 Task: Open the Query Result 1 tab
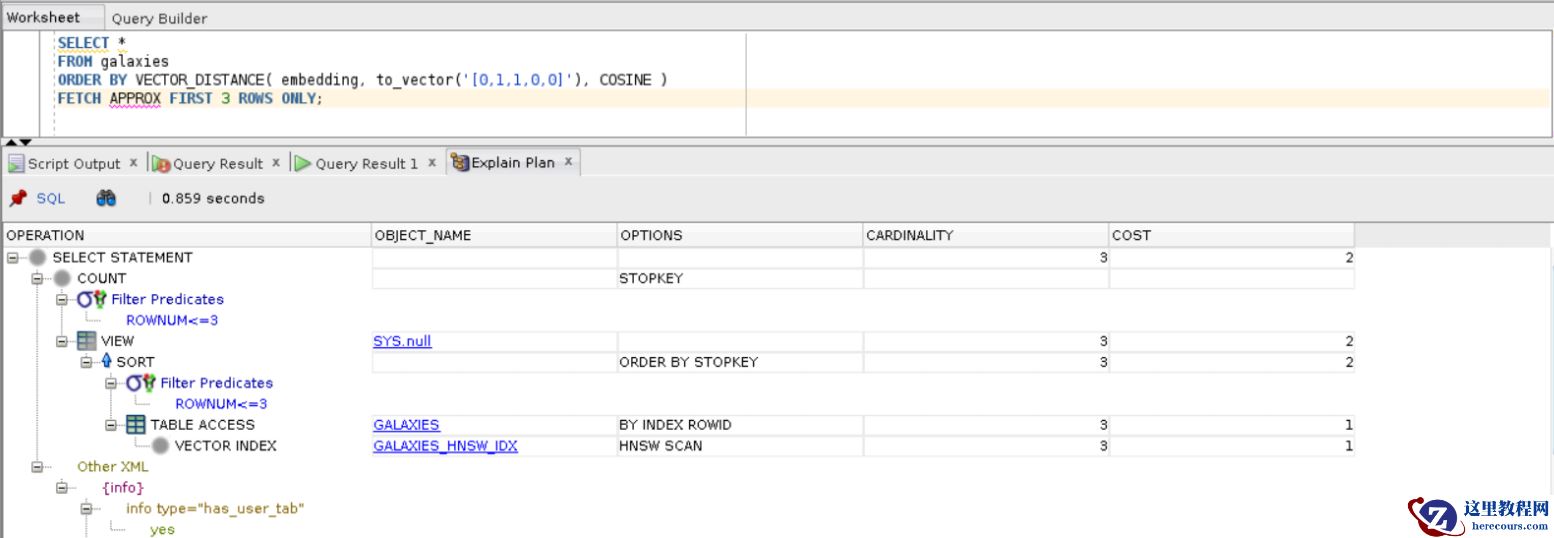click(x=366, y=163)
